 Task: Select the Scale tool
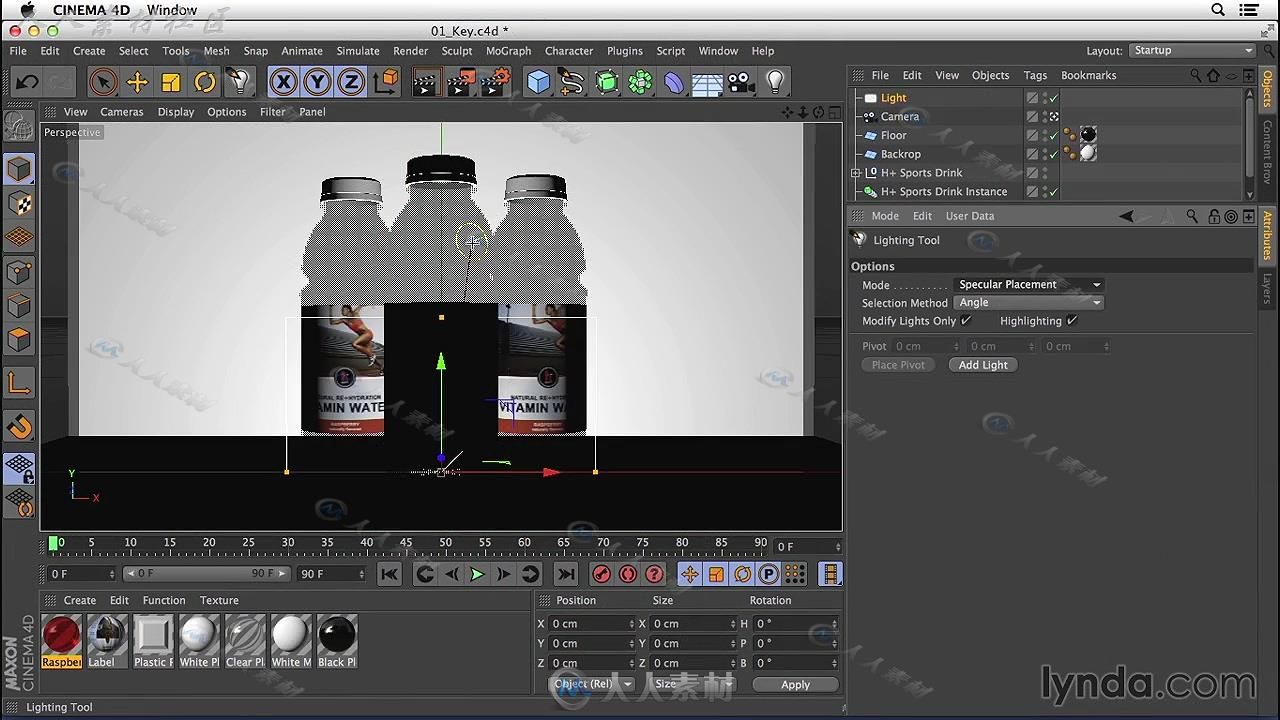pyautogui.click(x=171, y=82)
